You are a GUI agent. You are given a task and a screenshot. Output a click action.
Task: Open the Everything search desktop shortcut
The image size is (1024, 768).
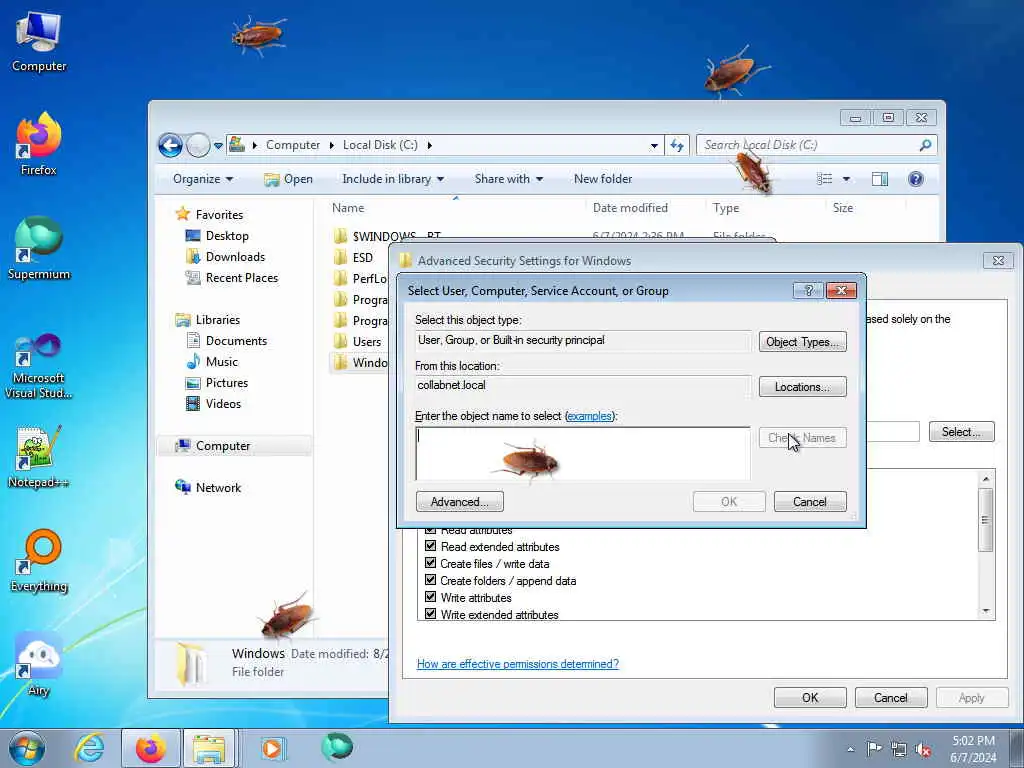(x=39, y=561)
